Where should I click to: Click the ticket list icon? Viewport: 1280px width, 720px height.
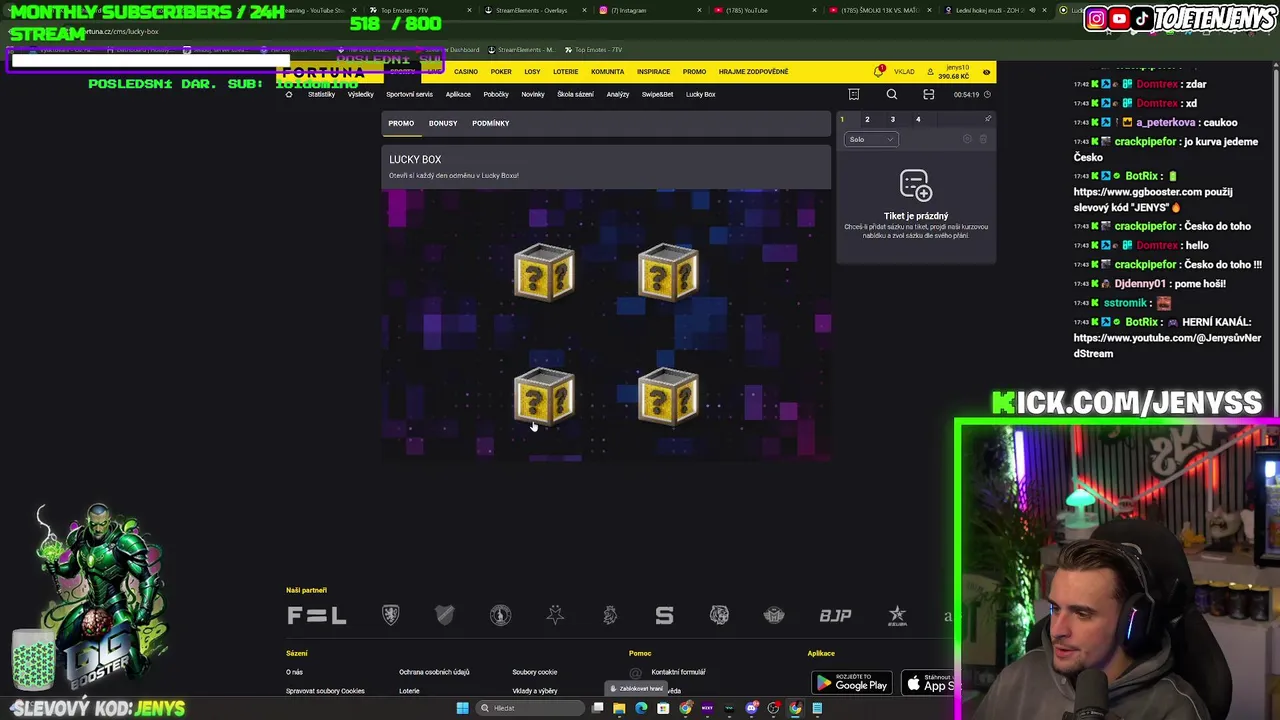[854, 94]
